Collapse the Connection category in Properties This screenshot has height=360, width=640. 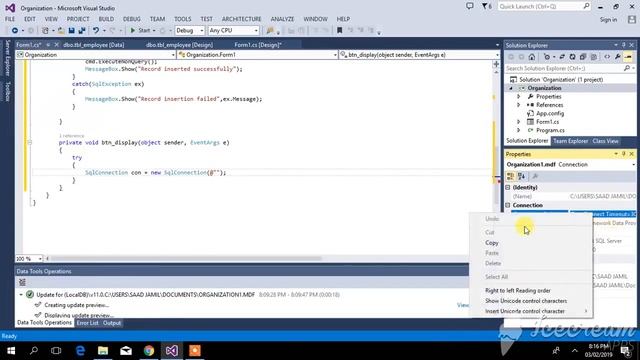(x=508, y=205)
